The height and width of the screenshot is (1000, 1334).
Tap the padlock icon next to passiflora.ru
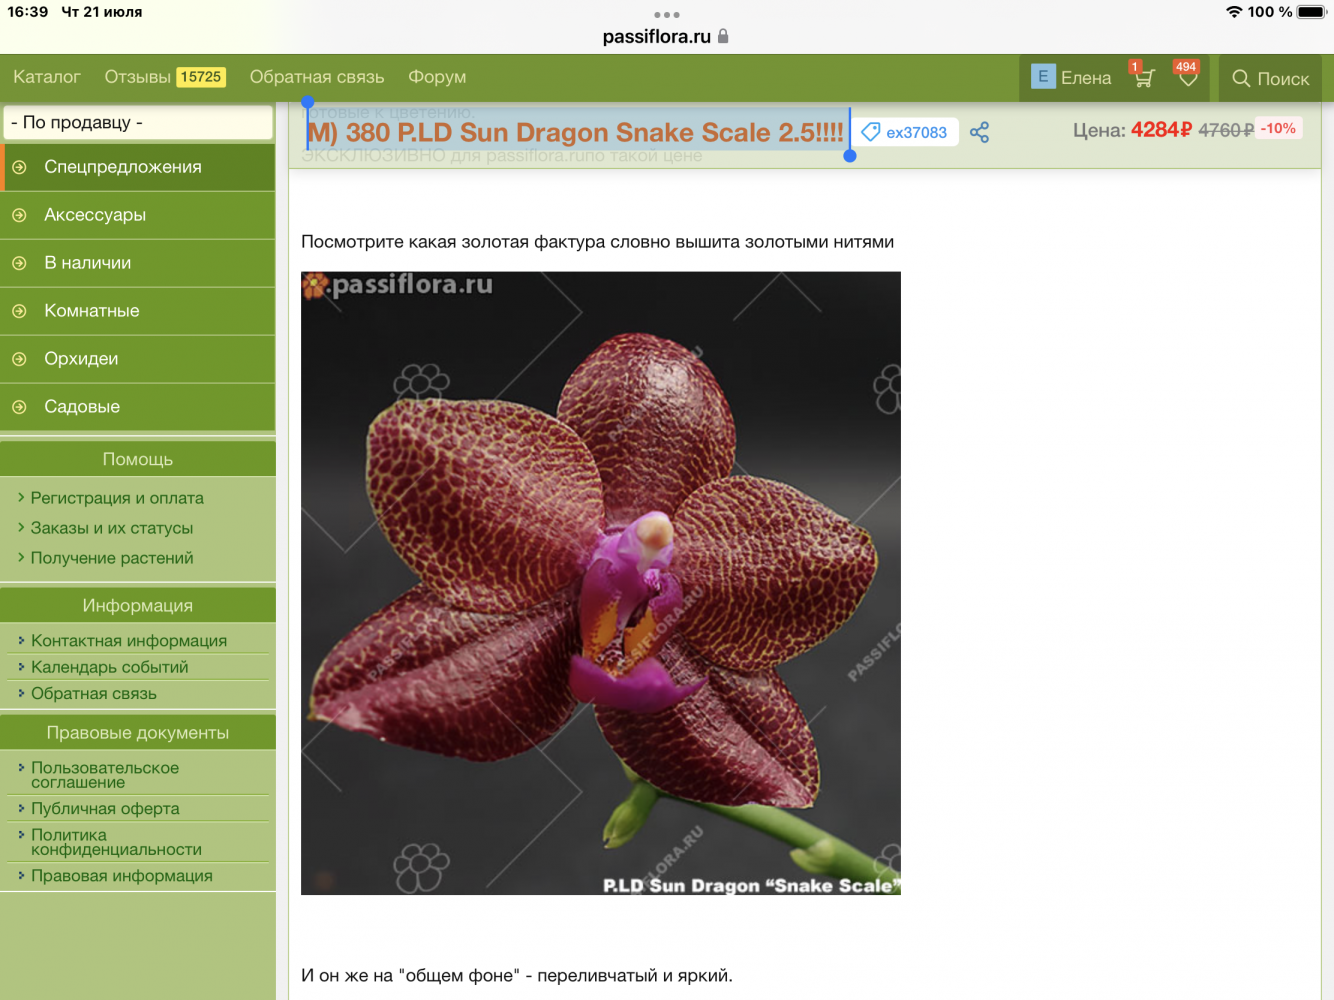723,37
